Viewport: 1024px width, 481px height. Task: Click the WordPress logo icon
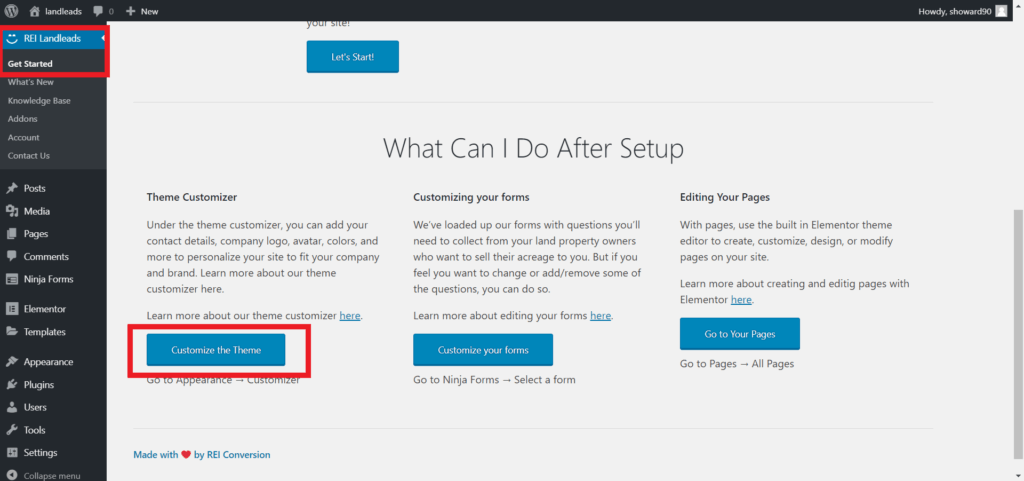11,10
